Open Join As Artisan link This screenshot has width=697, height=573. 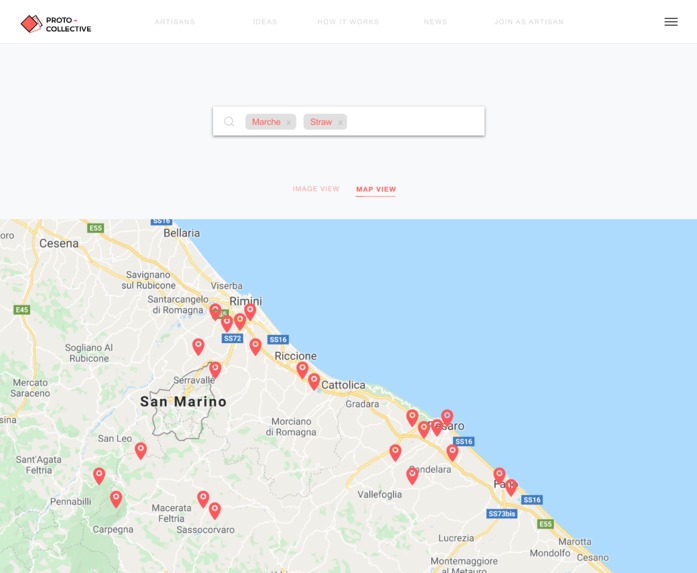click(x=529, y=22)
